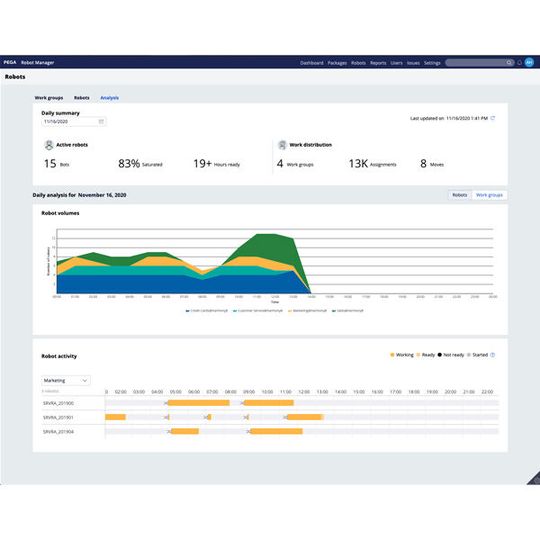The image size is (540, 540).
Task: Toggle daily analysis to Robots view
Action: 460,195
